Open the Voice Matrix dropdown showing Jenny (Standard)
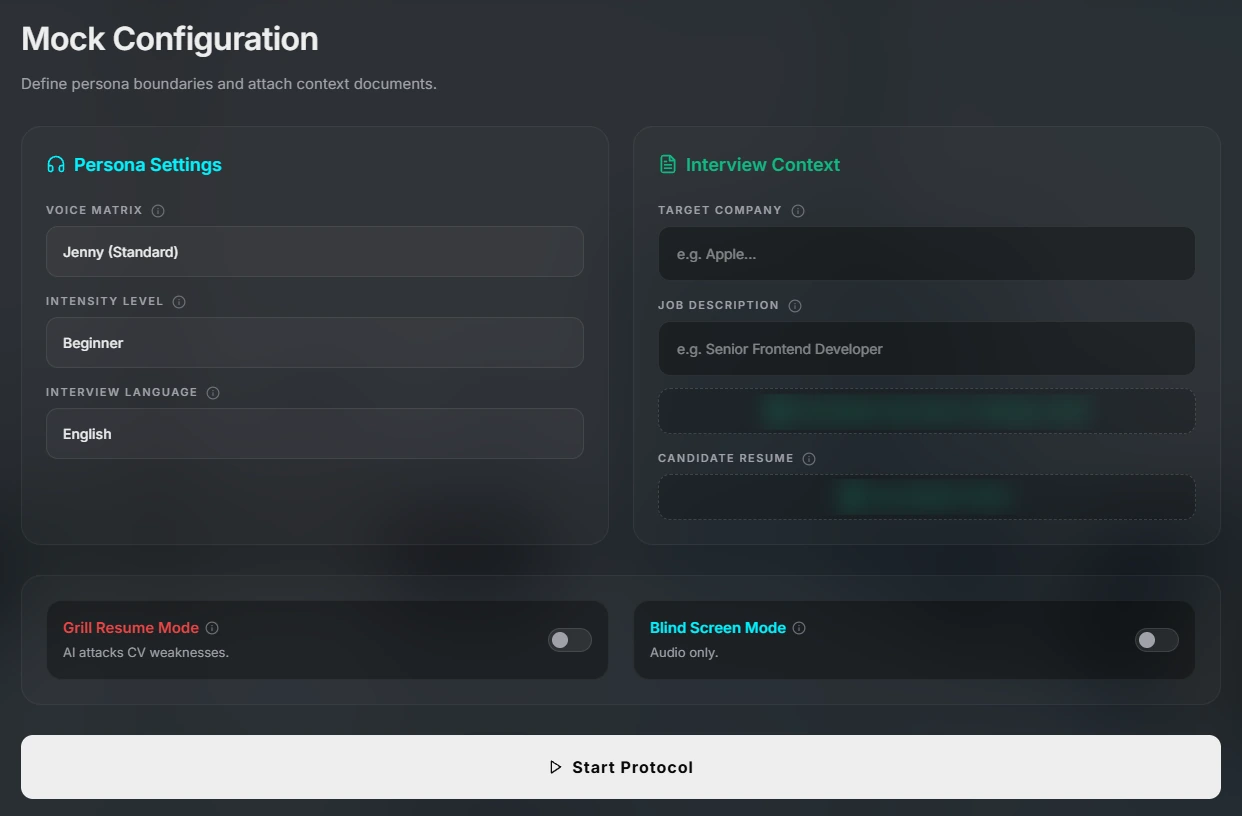The height and width of the screenshot is (816, 1242). tap(315, 252)
